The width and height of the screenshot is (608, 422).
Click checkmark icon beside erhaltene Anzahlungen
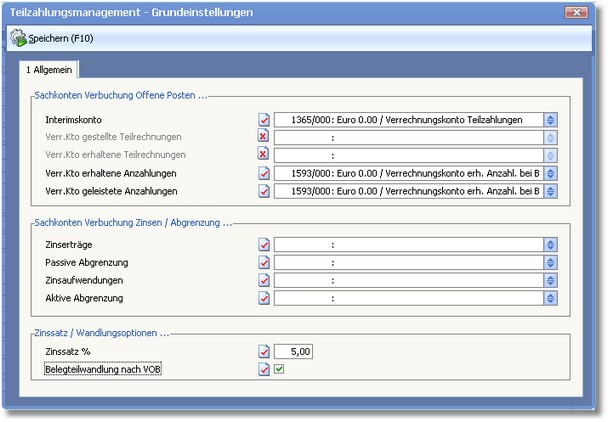click(264, 173)
